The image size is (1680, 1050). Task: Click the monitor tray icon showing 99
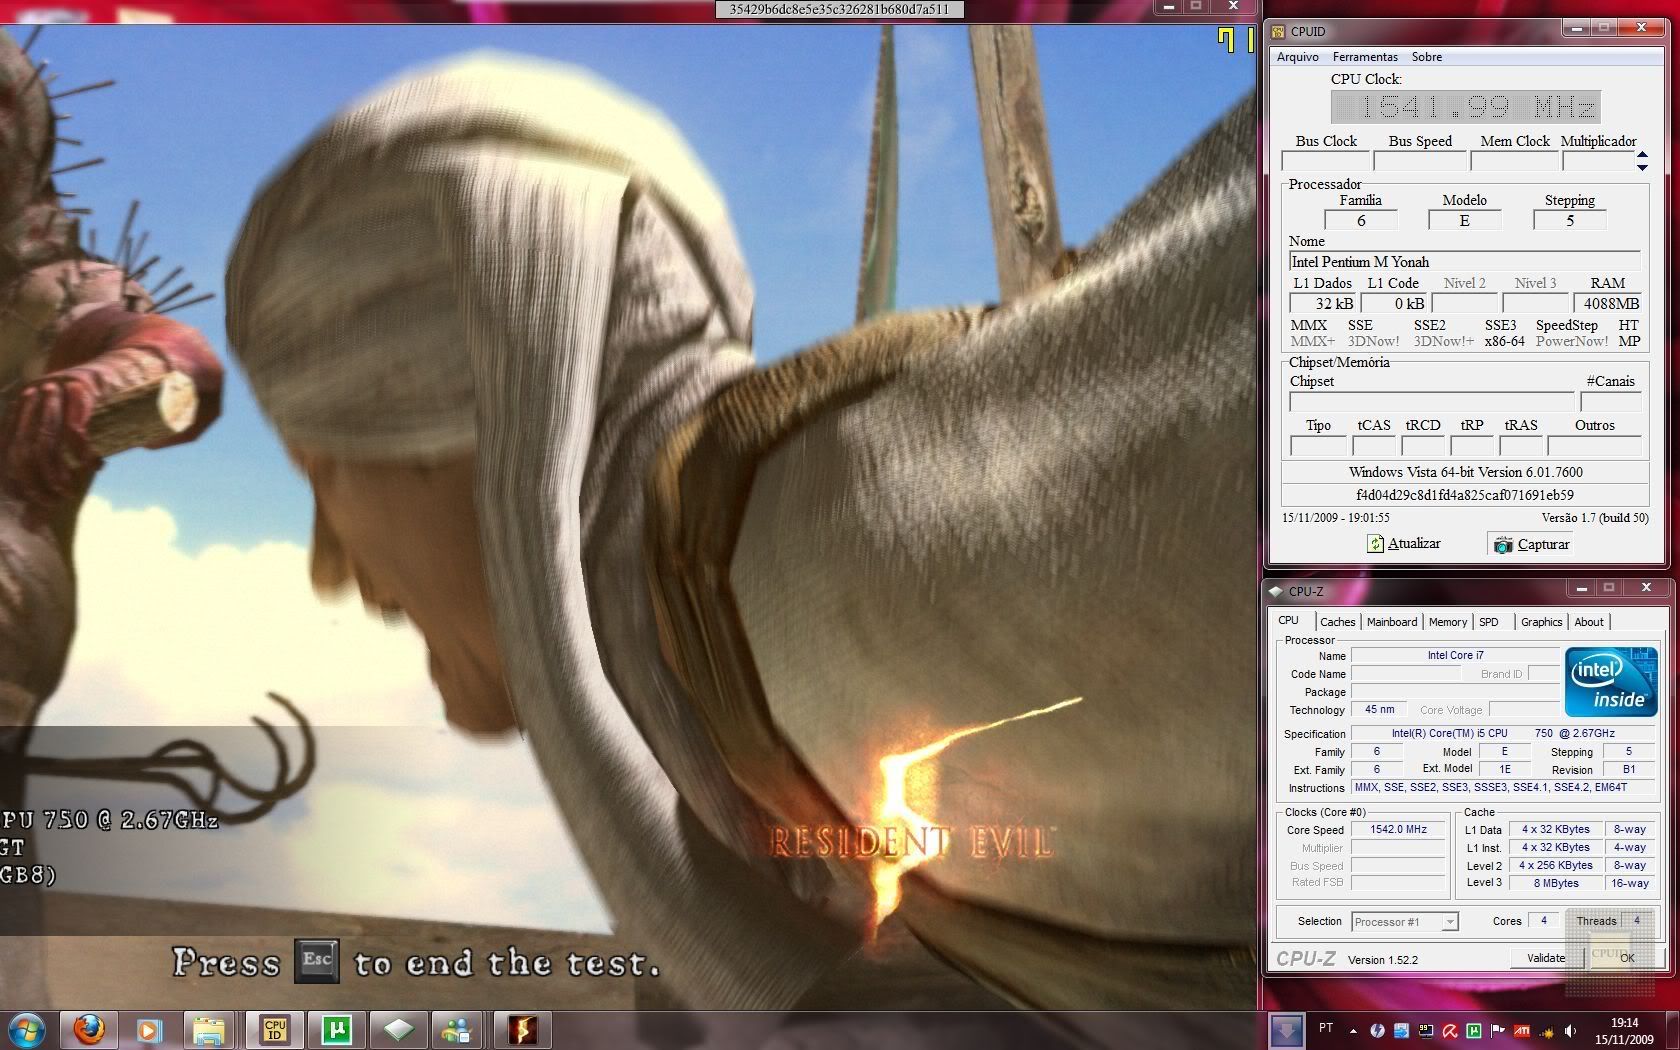(1426, 1031)
